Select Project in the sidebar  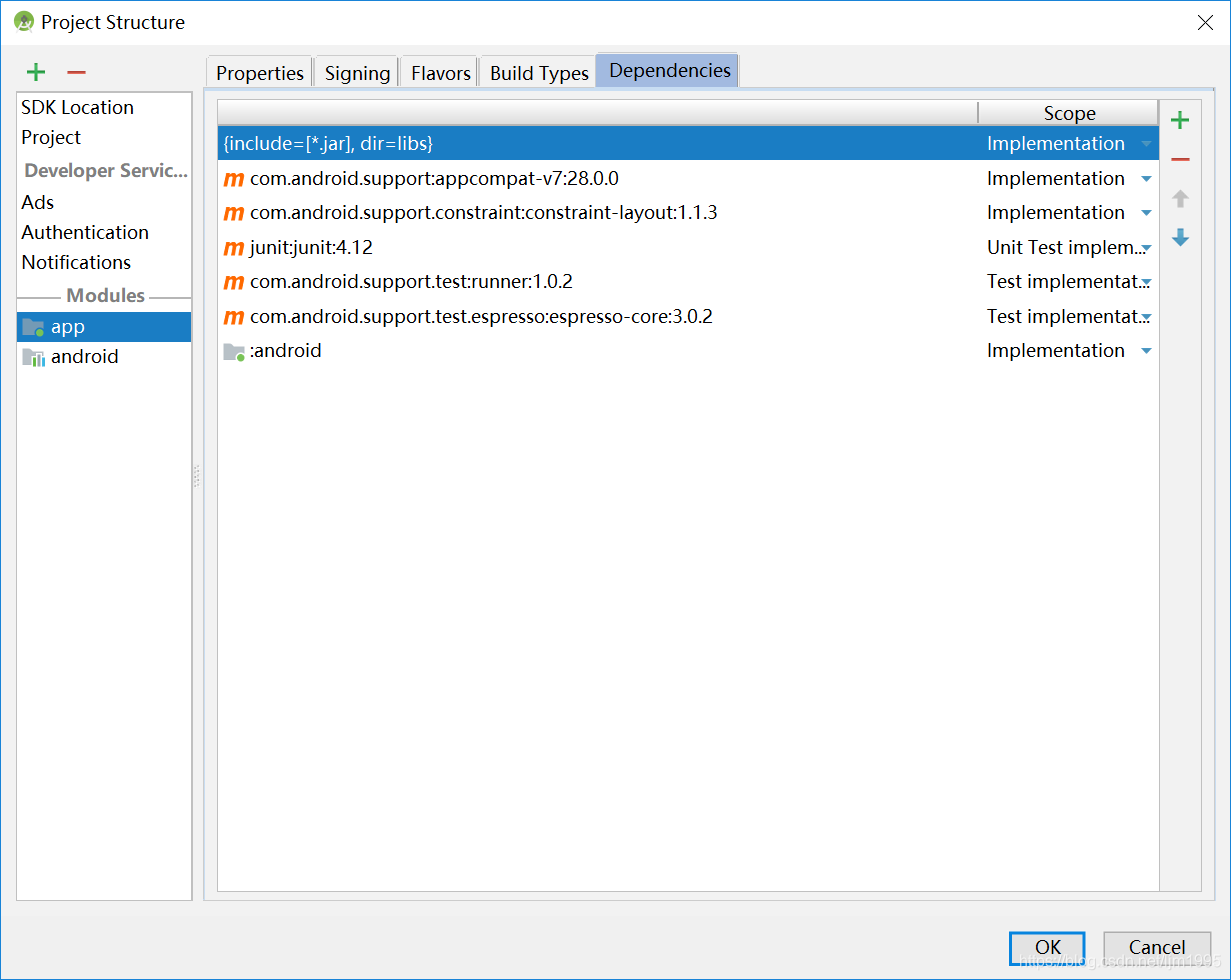pyautogui.click(x=51, y=137)
